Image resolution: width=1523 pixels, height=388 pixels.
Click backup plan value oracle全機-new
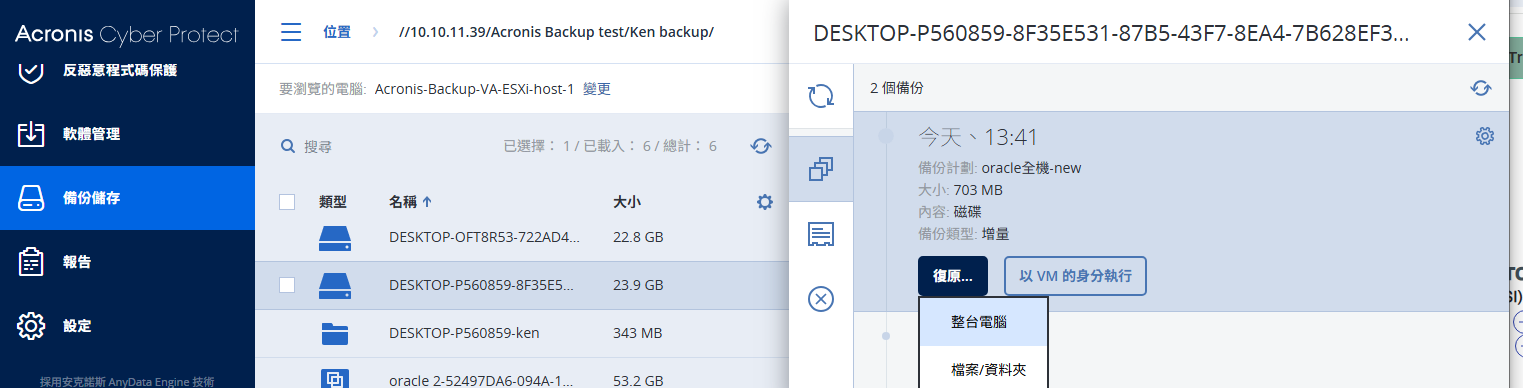click(x=1031, y=168)
